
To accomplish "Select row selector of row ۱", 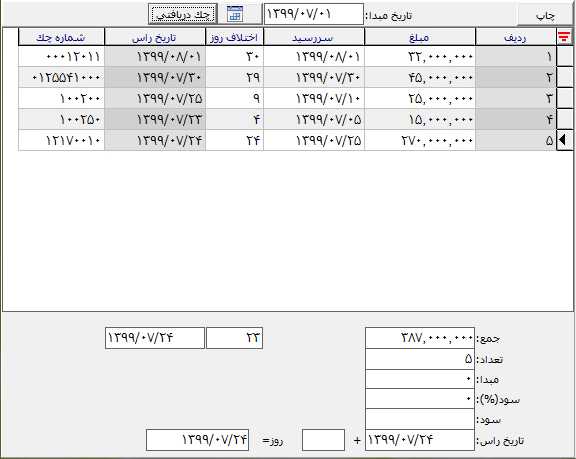I will tap(564, 56).
